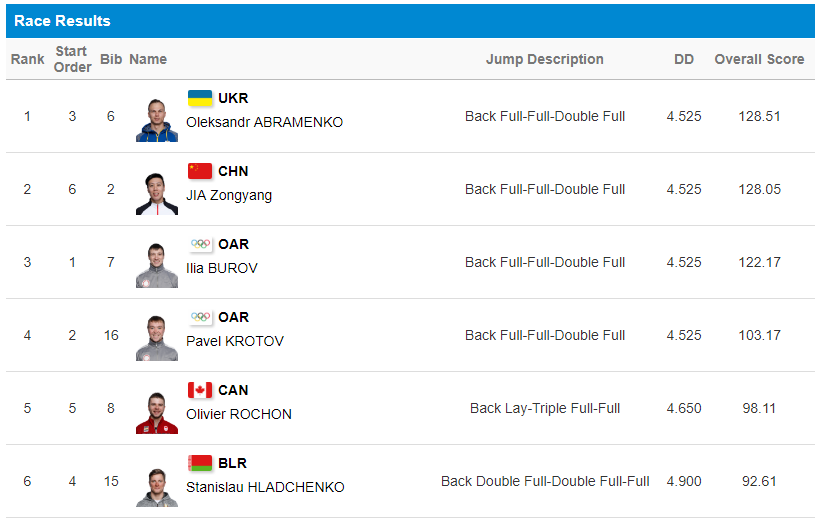The image size is (815, 522).
Task: Sort by the Start Order column header
Action: tap(72, 59)
